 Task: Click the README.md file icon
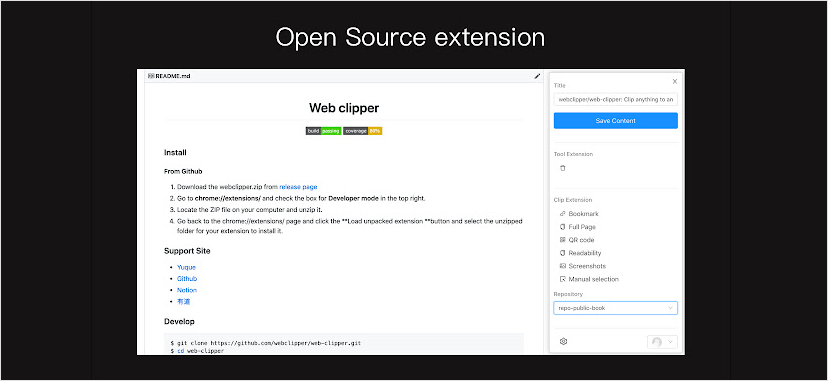(151, 76)
